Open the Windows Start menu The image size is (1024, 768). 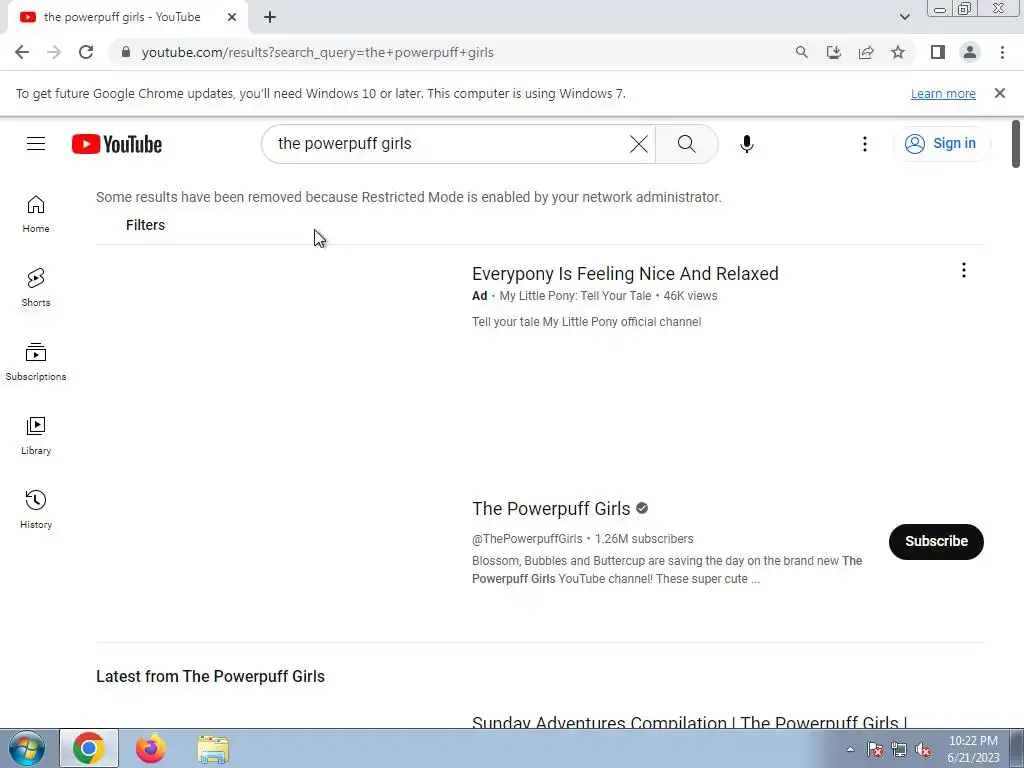click(26, 748)
